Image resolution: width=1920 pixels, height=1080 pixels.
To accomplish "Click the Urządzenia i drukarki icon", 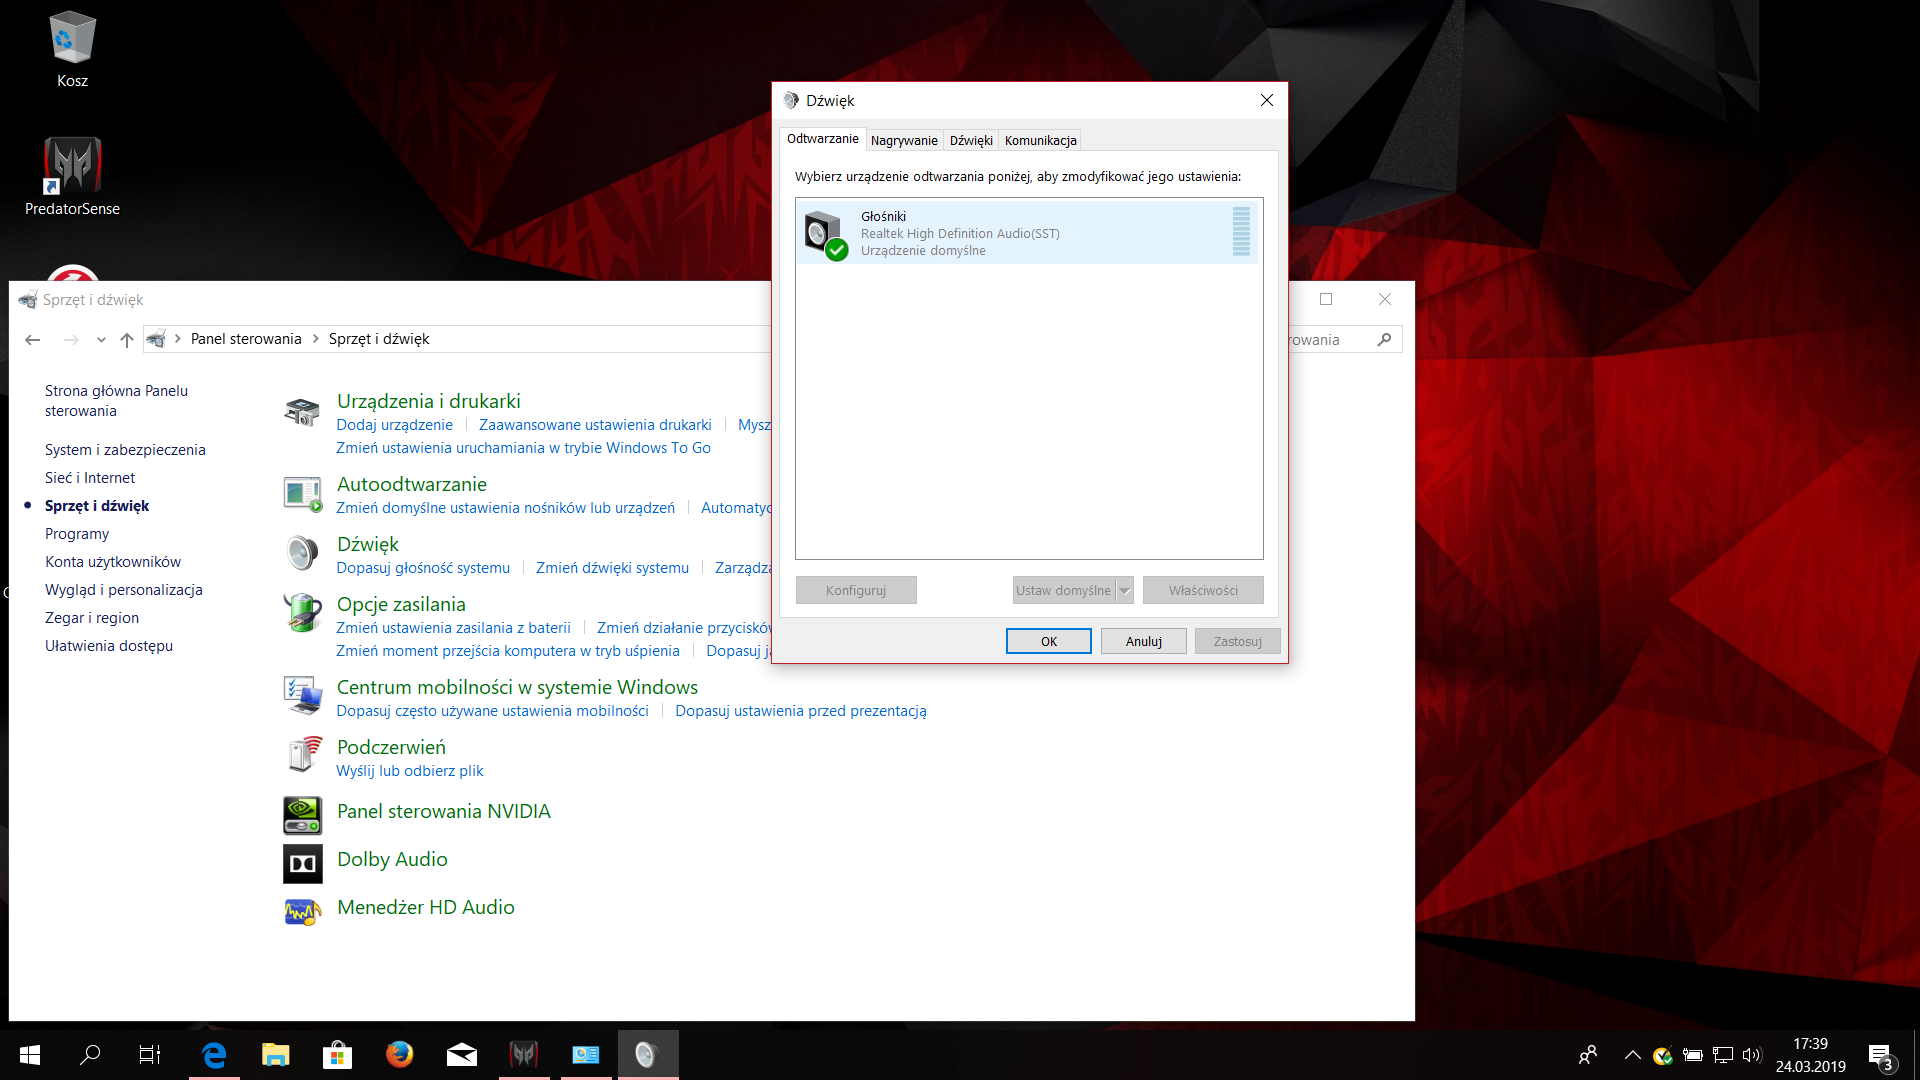I will (302, 410).
